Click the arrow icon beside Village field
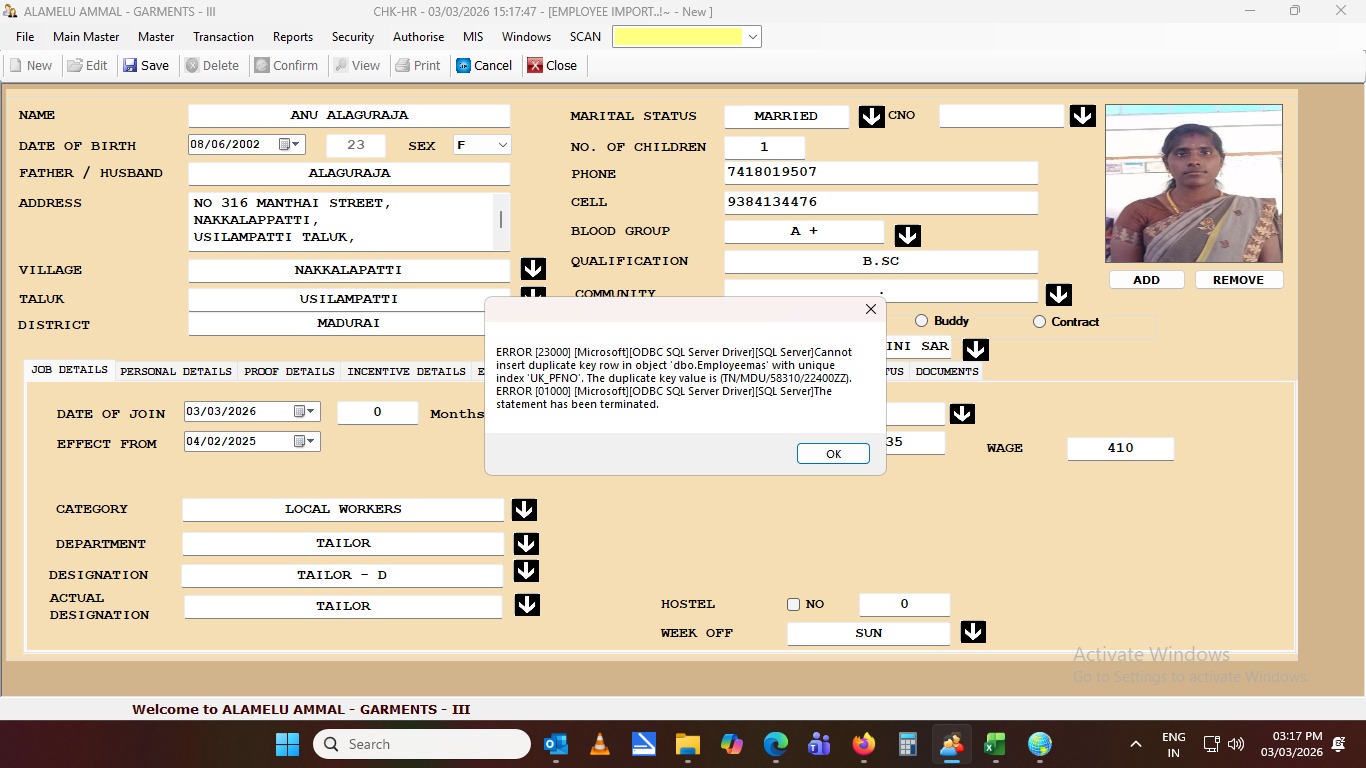 coord(533,269)
